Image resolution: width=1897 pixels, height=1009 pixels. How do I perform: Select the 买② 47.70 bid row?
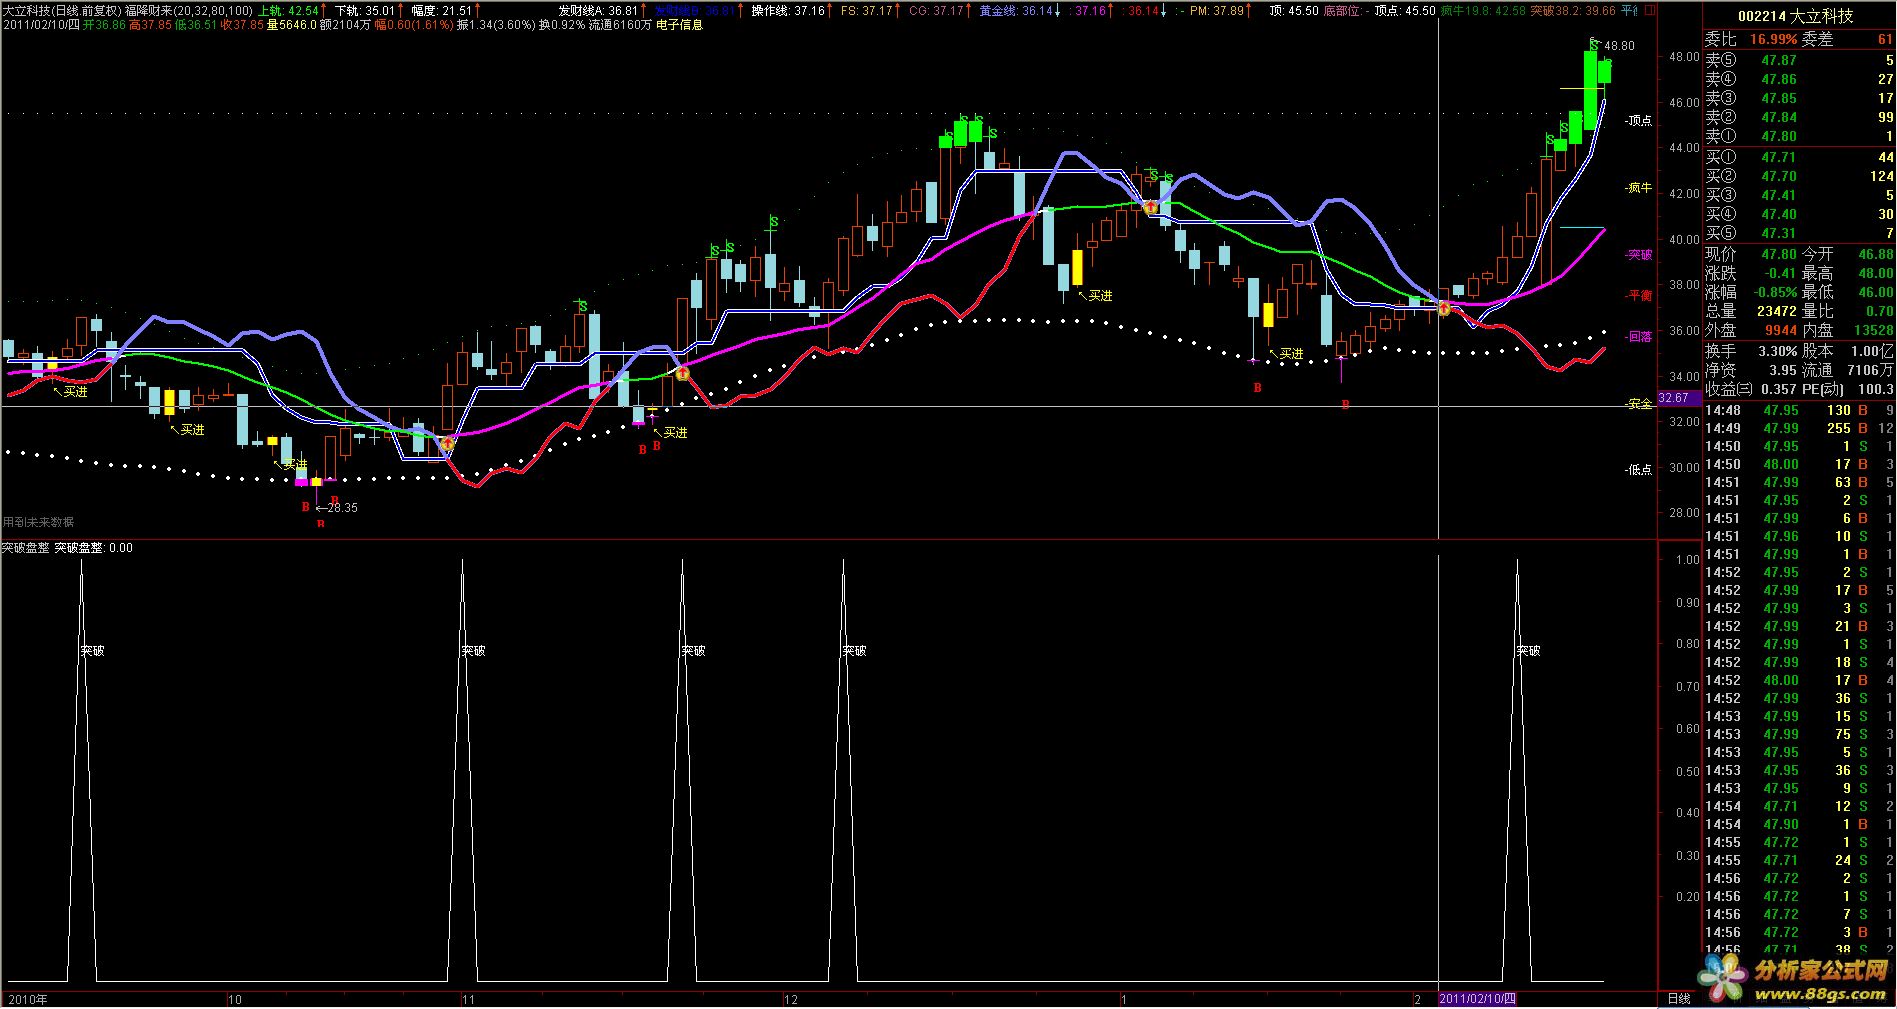[1799, 176]
